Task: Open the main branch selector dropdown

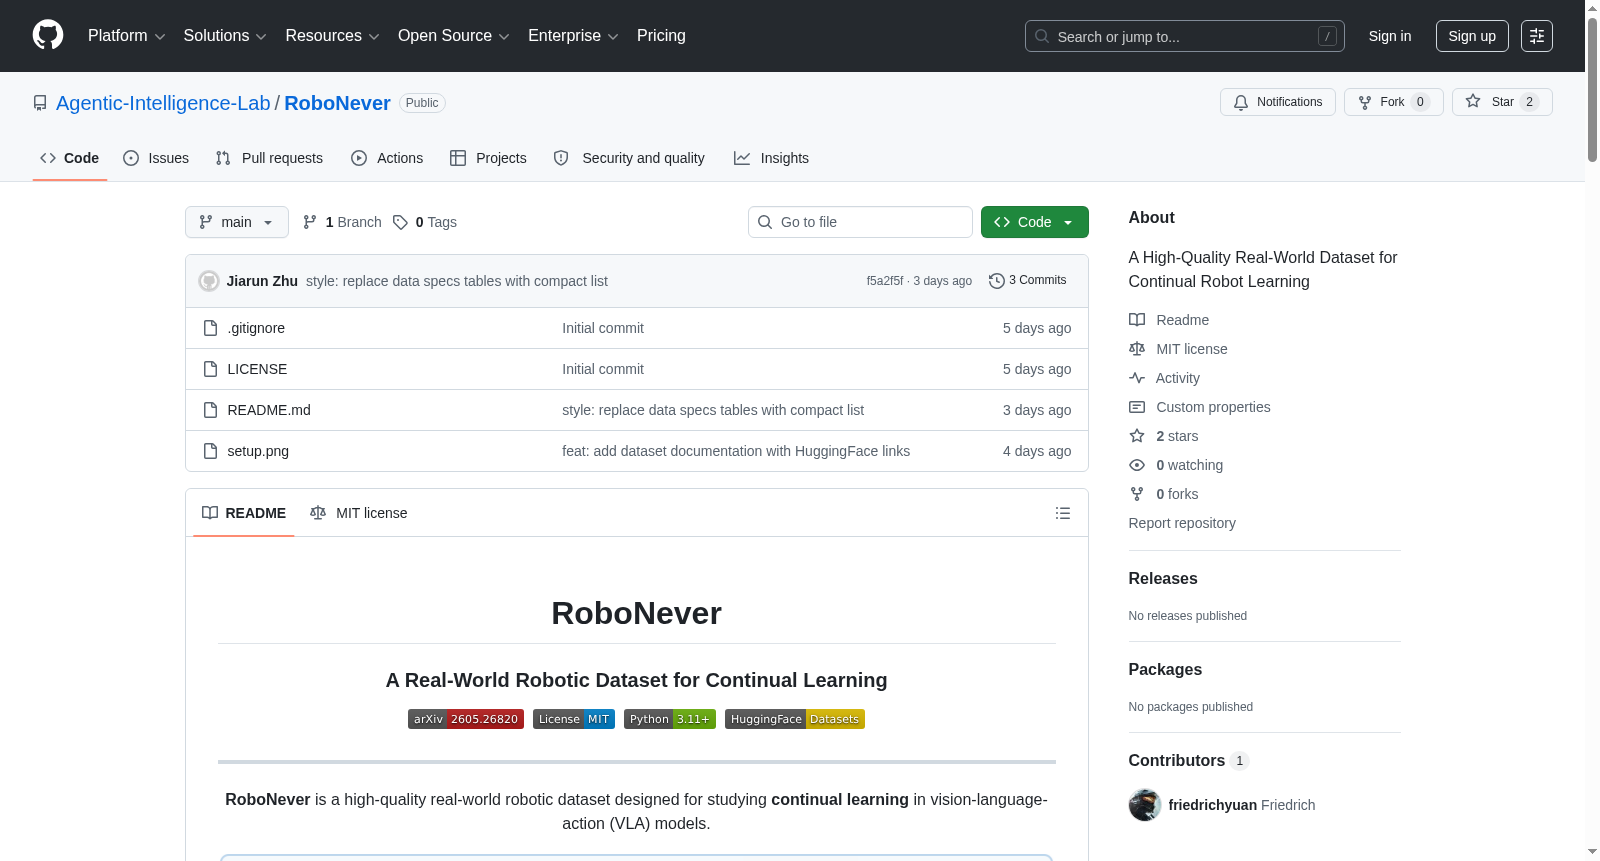Action: tap(237, 222)
